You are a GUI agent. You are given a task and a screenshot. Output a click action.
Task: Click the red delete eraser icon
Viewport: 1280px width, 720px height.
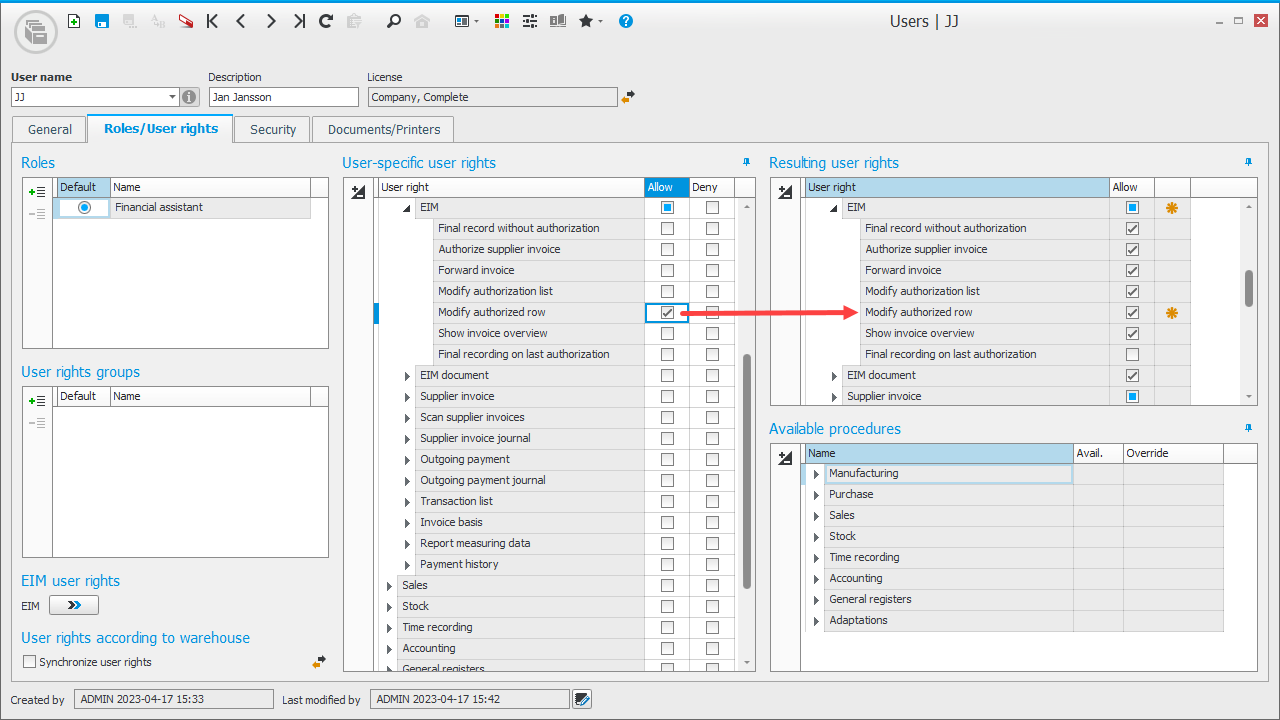tap(186, 21)
